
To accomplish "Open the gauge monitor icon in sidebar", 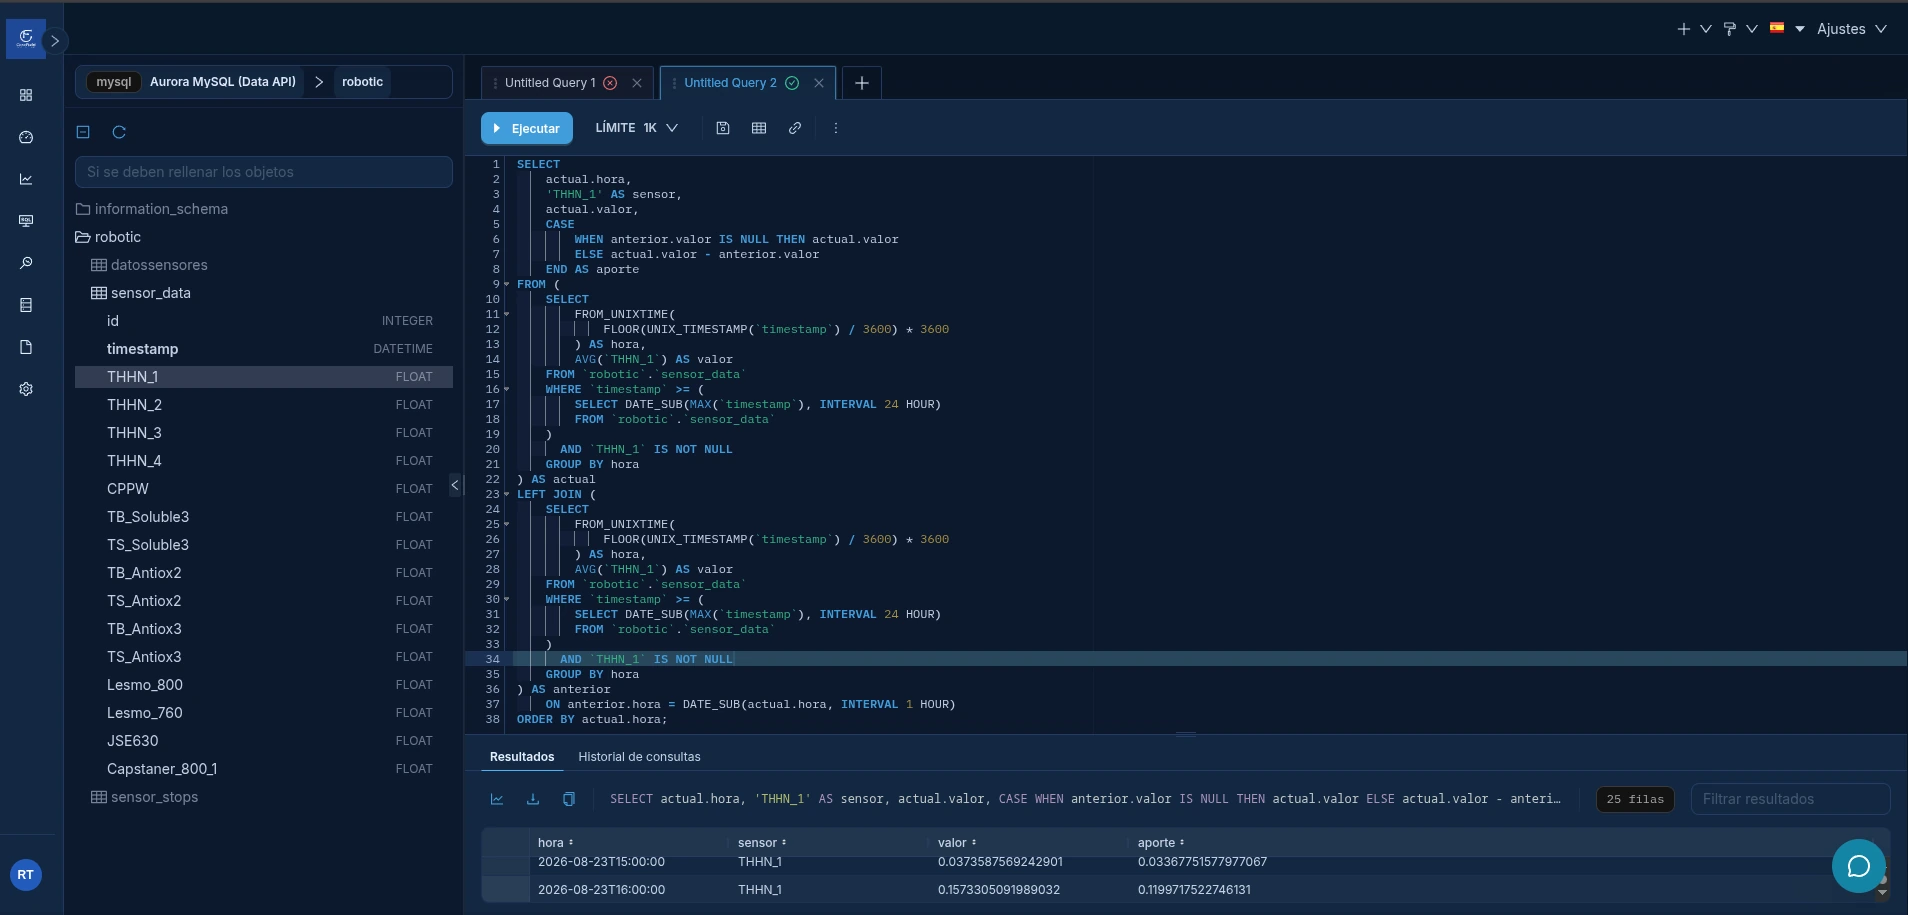I will (x=26, y=137).
